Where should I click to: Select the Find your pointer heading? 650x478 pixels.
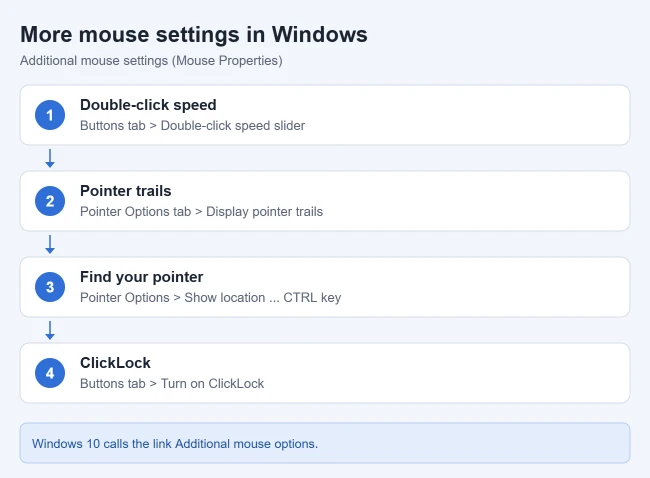click(141, 277)
